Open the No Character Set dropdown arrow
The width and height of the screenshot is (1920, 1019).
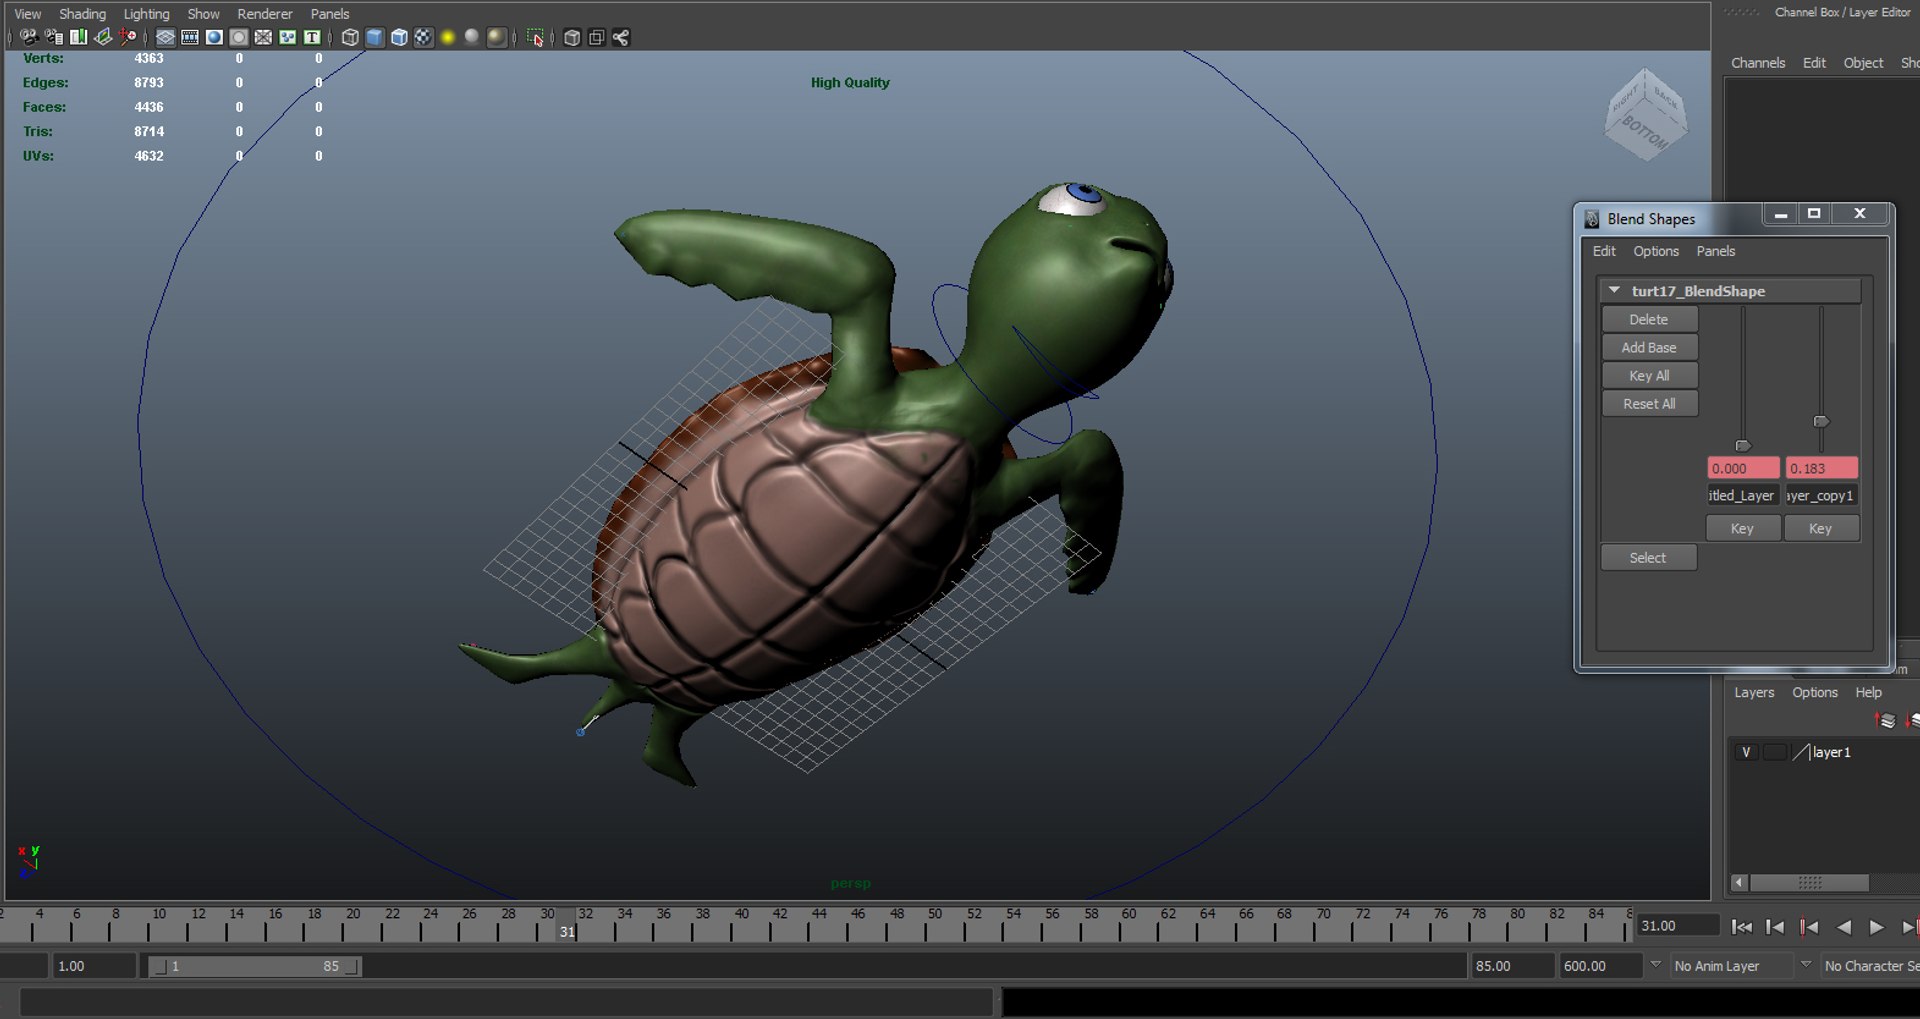pos(1805,965)
